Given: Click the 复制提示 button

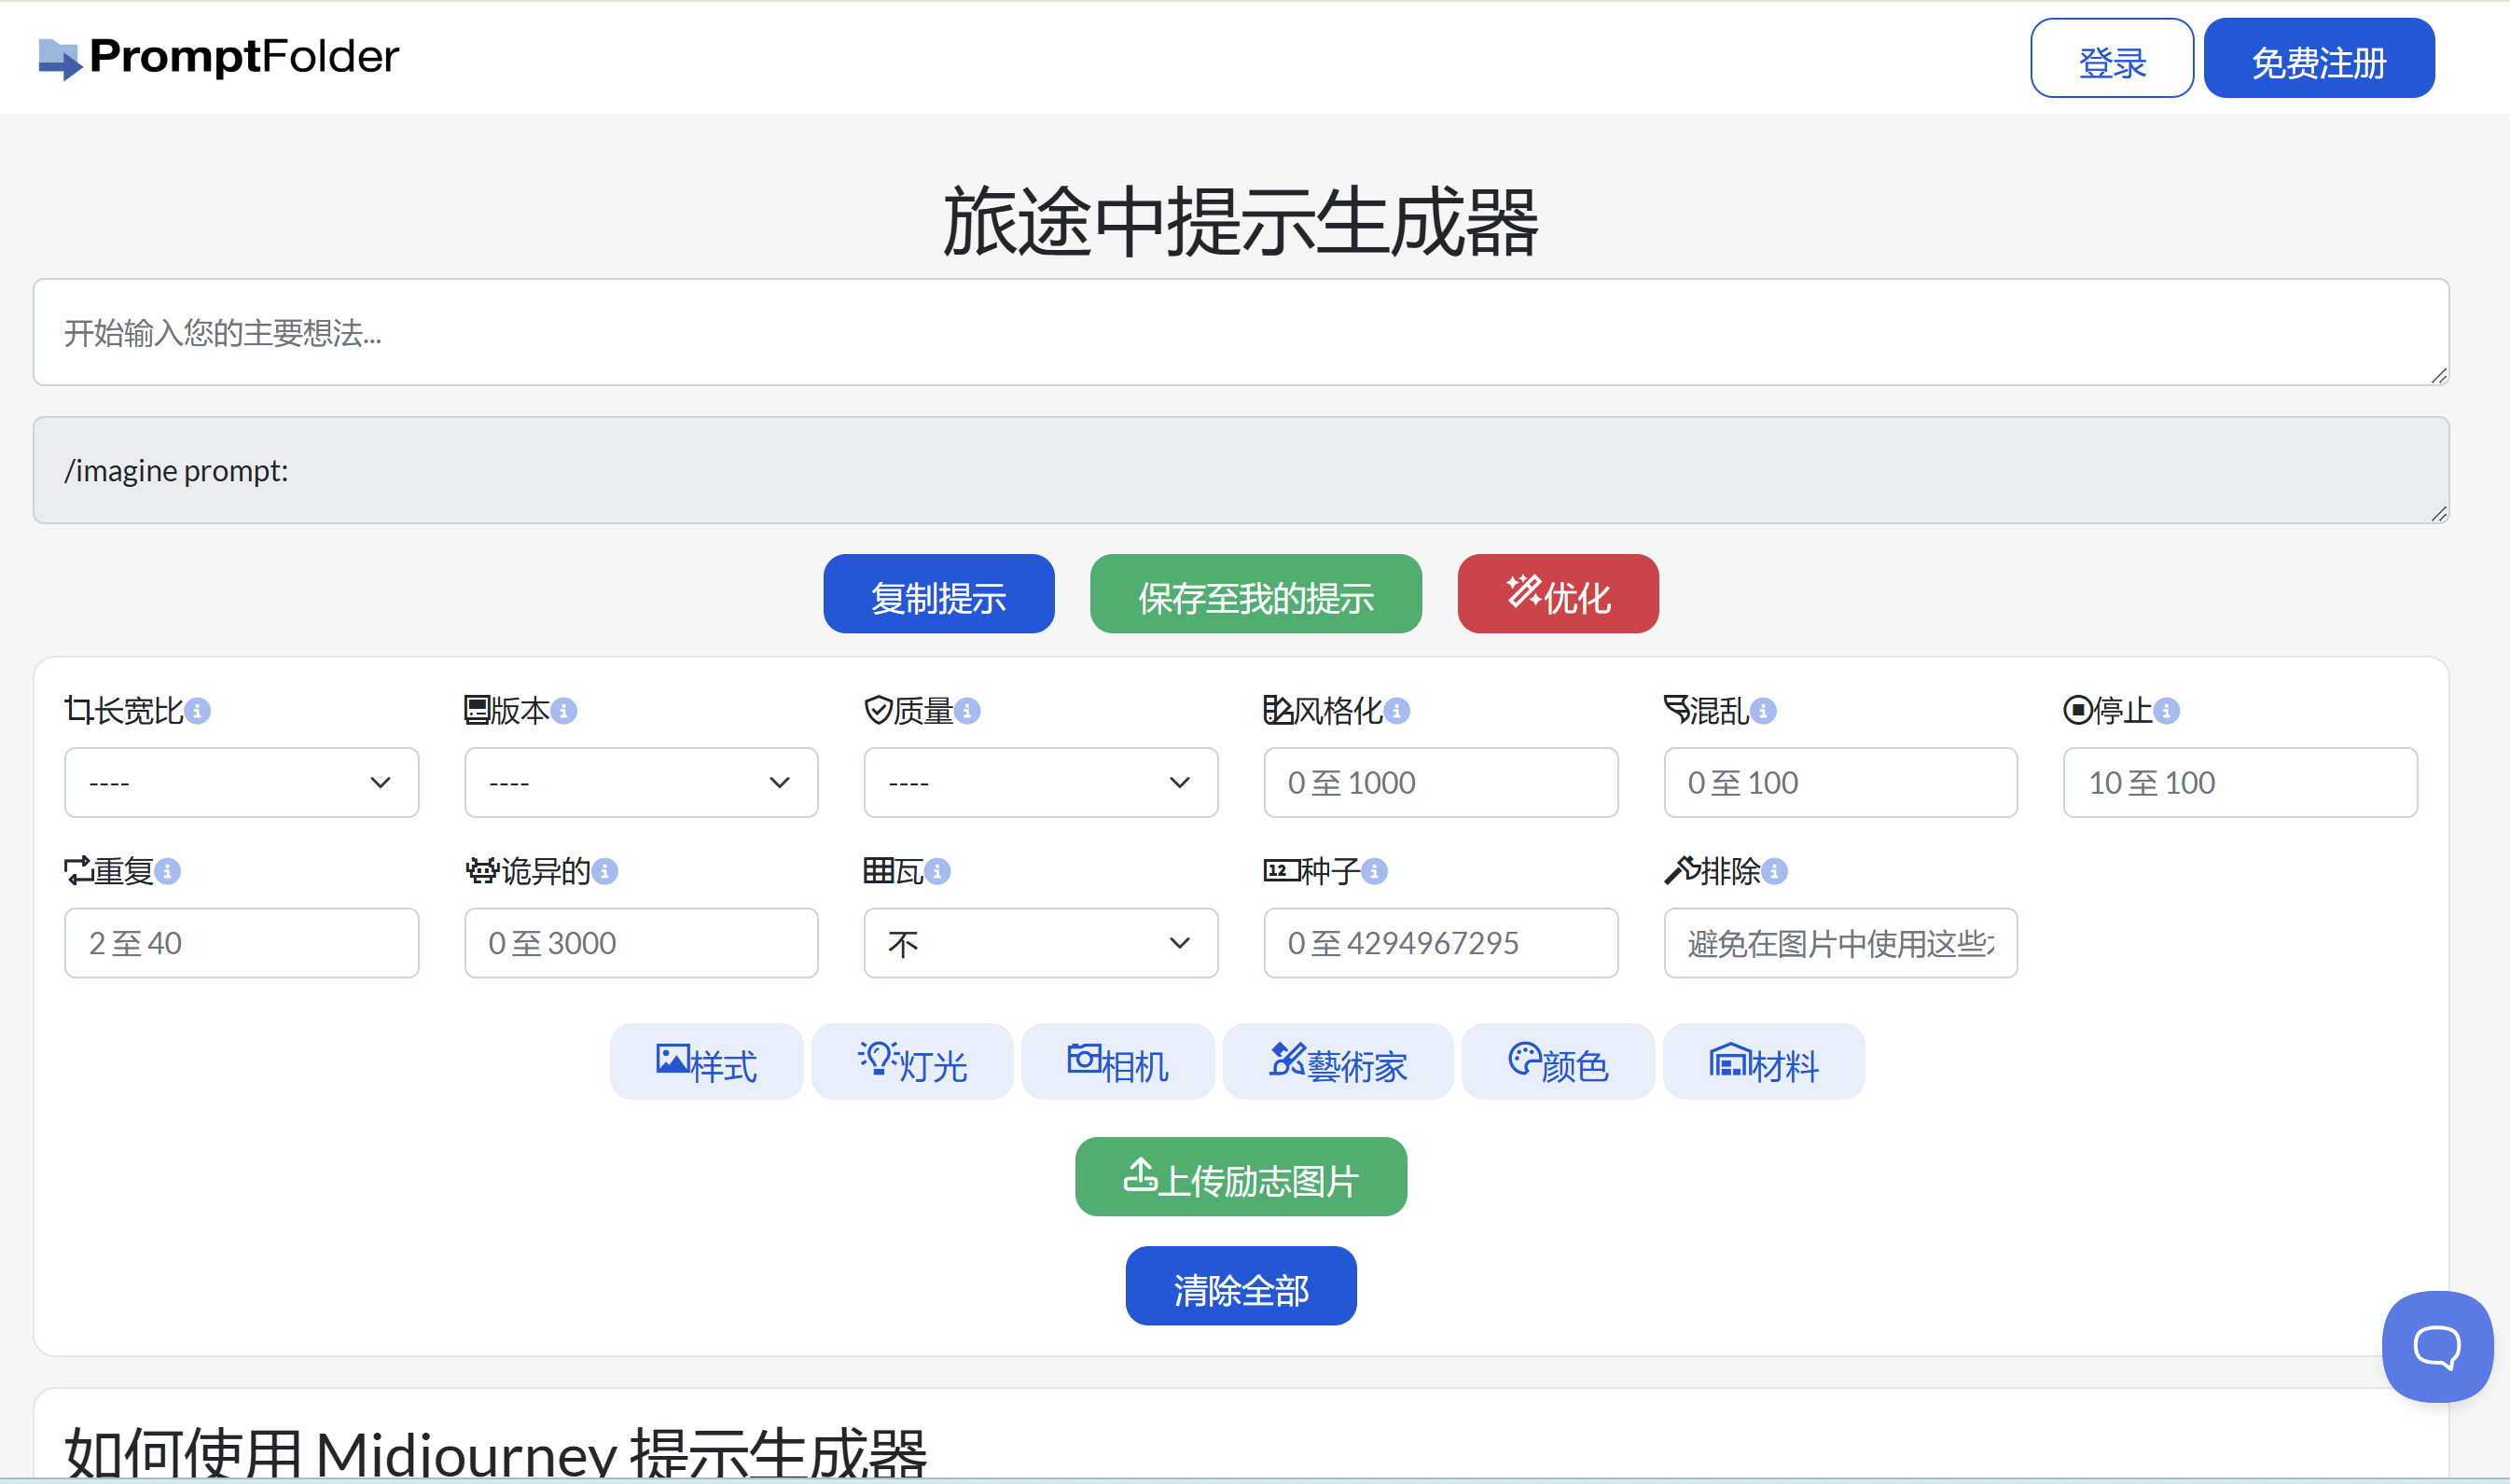Looking at the screenshot, I should point(938,595).
